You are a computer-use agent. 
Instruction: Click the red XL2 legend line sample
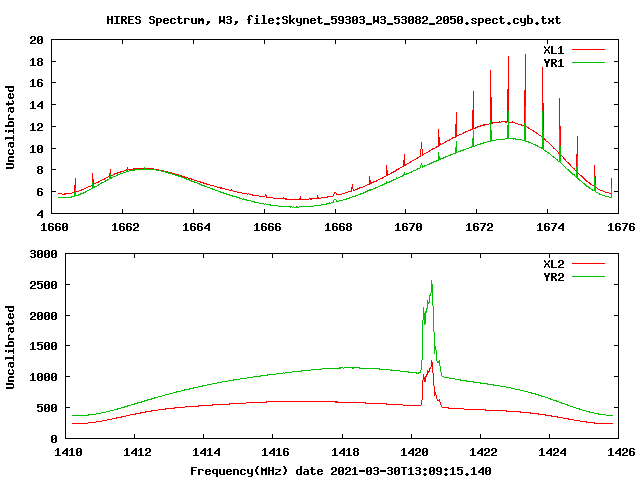[588, 264]
